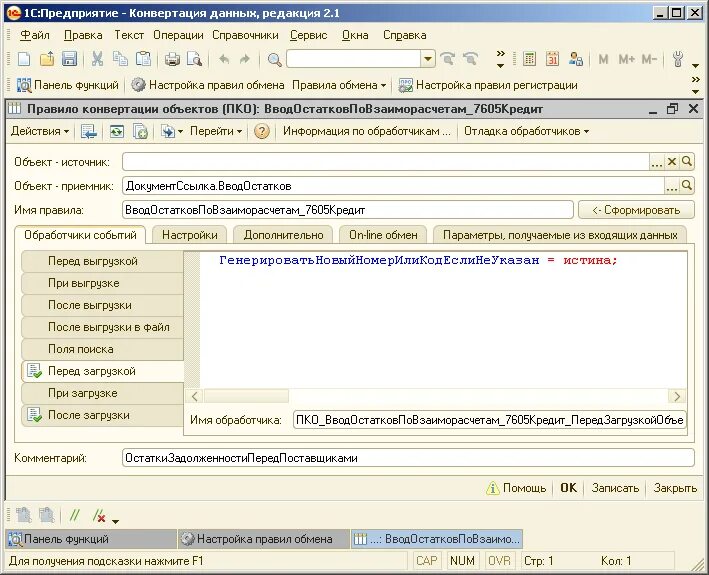Click the comment lines // icon
709x575 pixels.
click(x=75, y=515)
